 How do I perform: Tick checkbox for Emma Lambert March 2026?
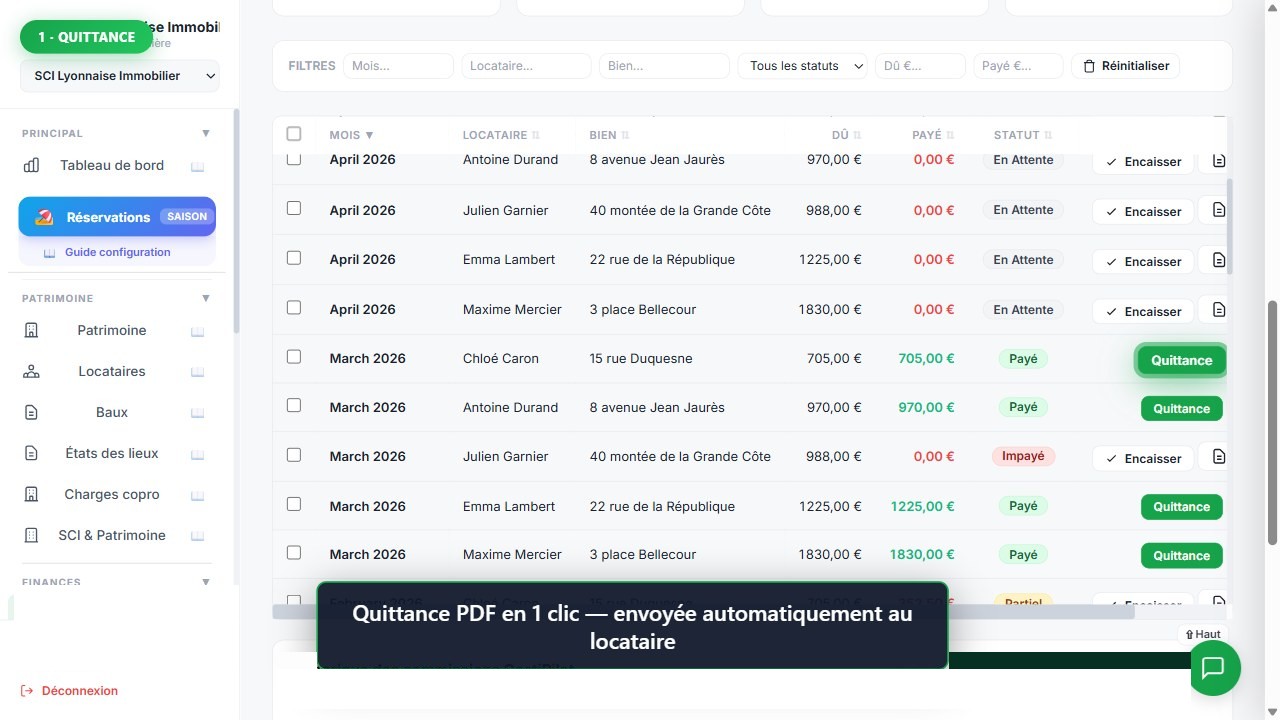pos(294,504)
